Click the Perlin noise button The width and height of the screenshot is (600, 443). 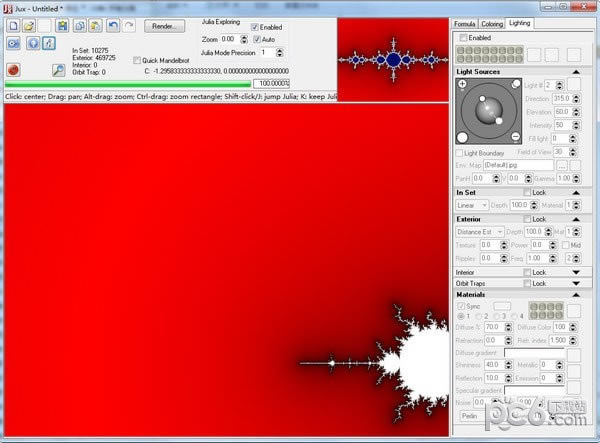pos(469,415)
